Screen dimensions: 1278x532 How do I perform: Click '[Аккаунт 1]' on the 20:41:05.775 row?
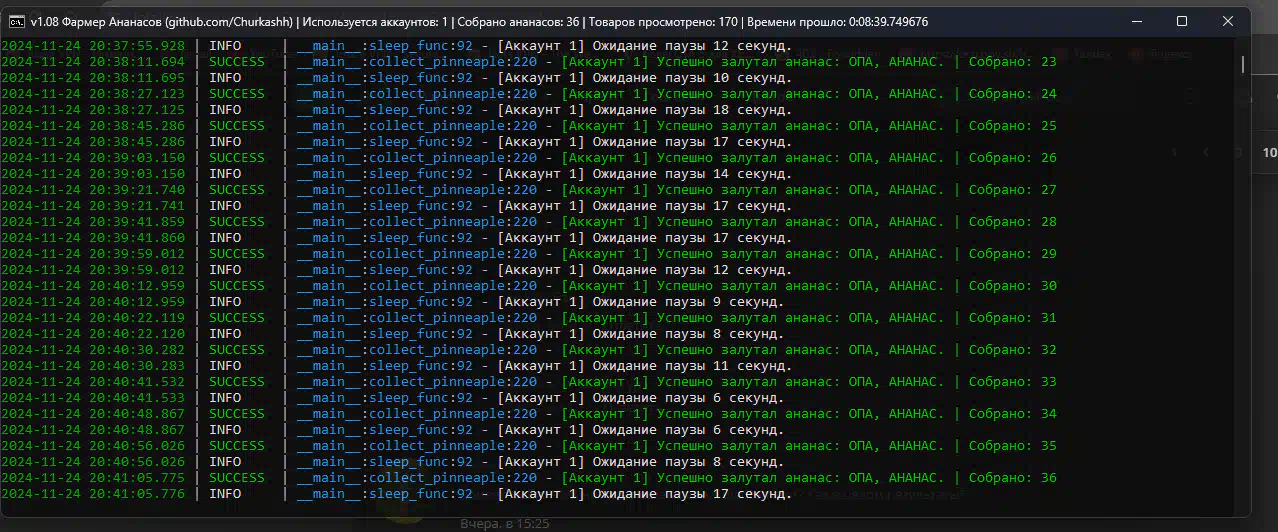coord(604,478)
